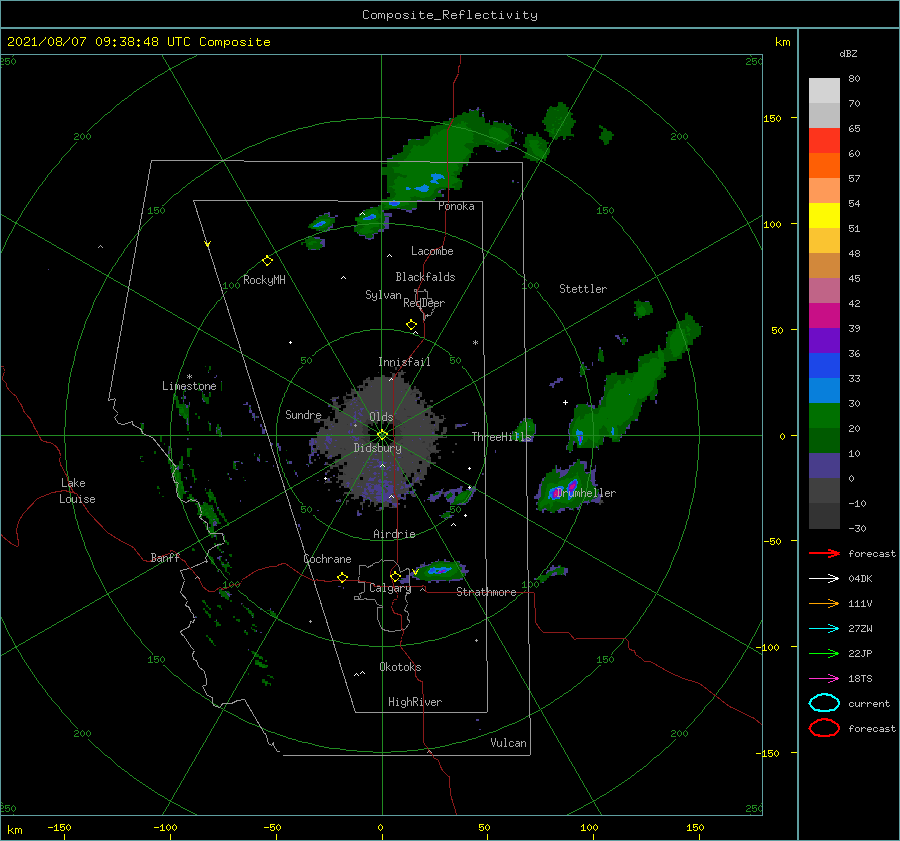The width and height of the screenshot is (900, 841).
Task: Click the Lacombe city label
Action: [x=432, y=251]
